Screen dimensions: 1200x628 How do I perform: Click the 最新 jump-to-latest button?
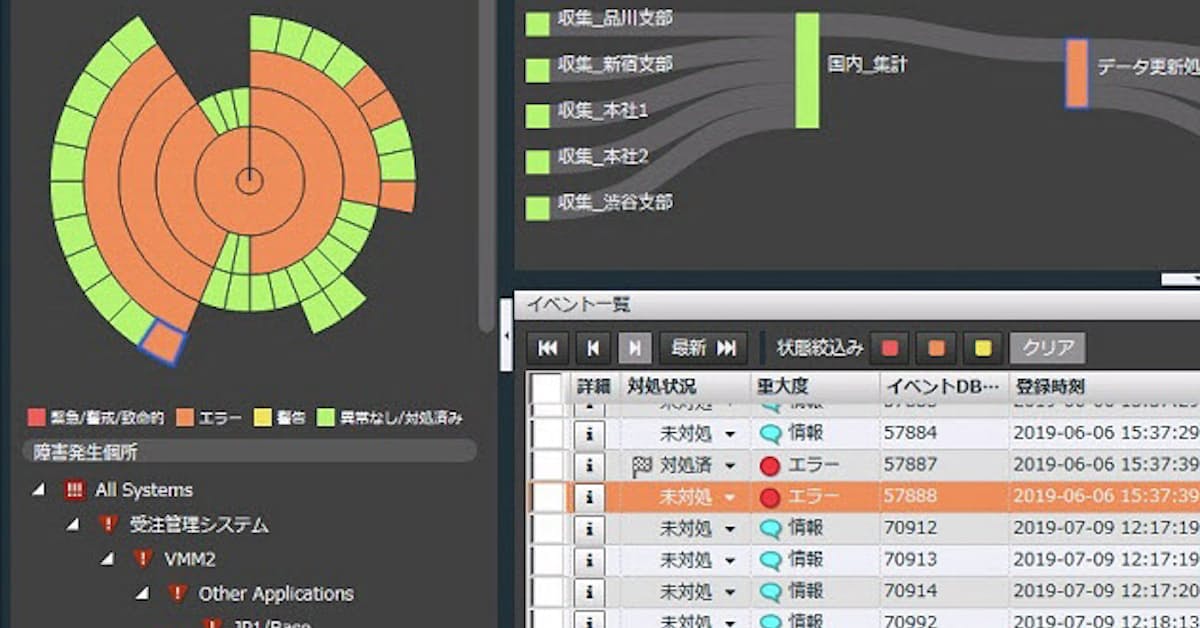click(704, 348)
